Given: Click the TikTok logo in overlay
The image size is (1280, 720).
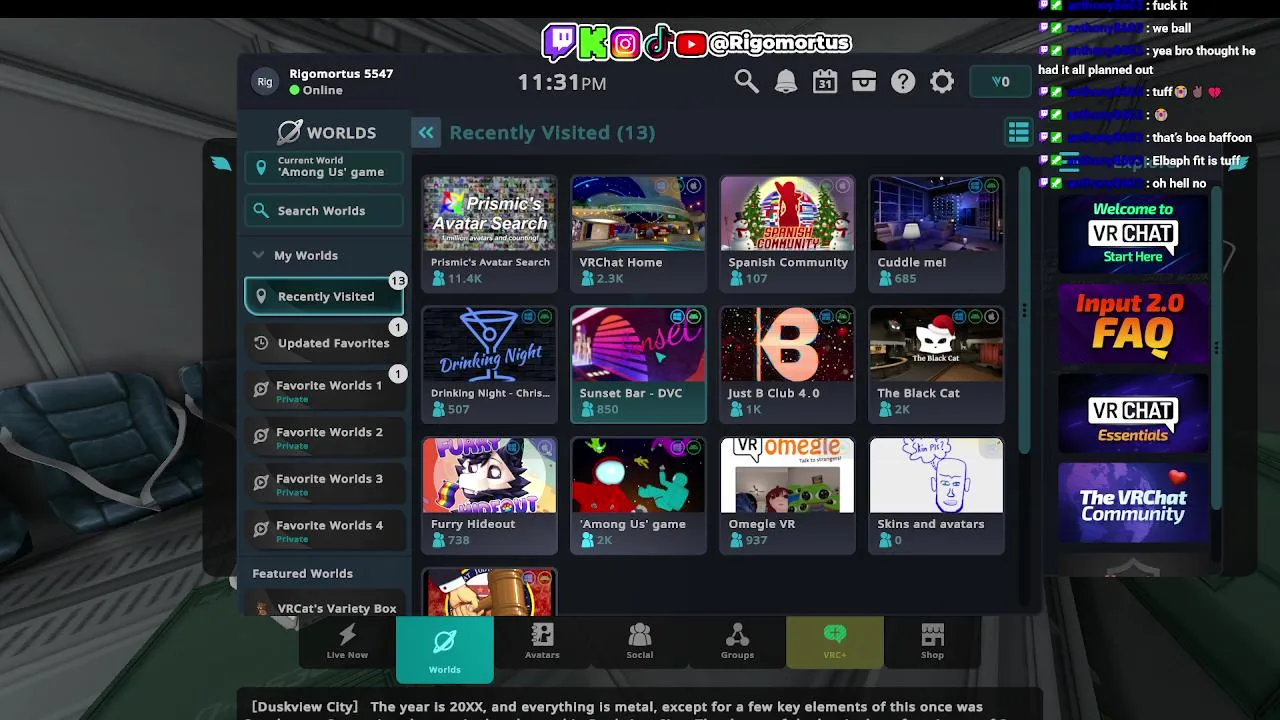Looking at the screenshot, I should (x=657, y=42).
